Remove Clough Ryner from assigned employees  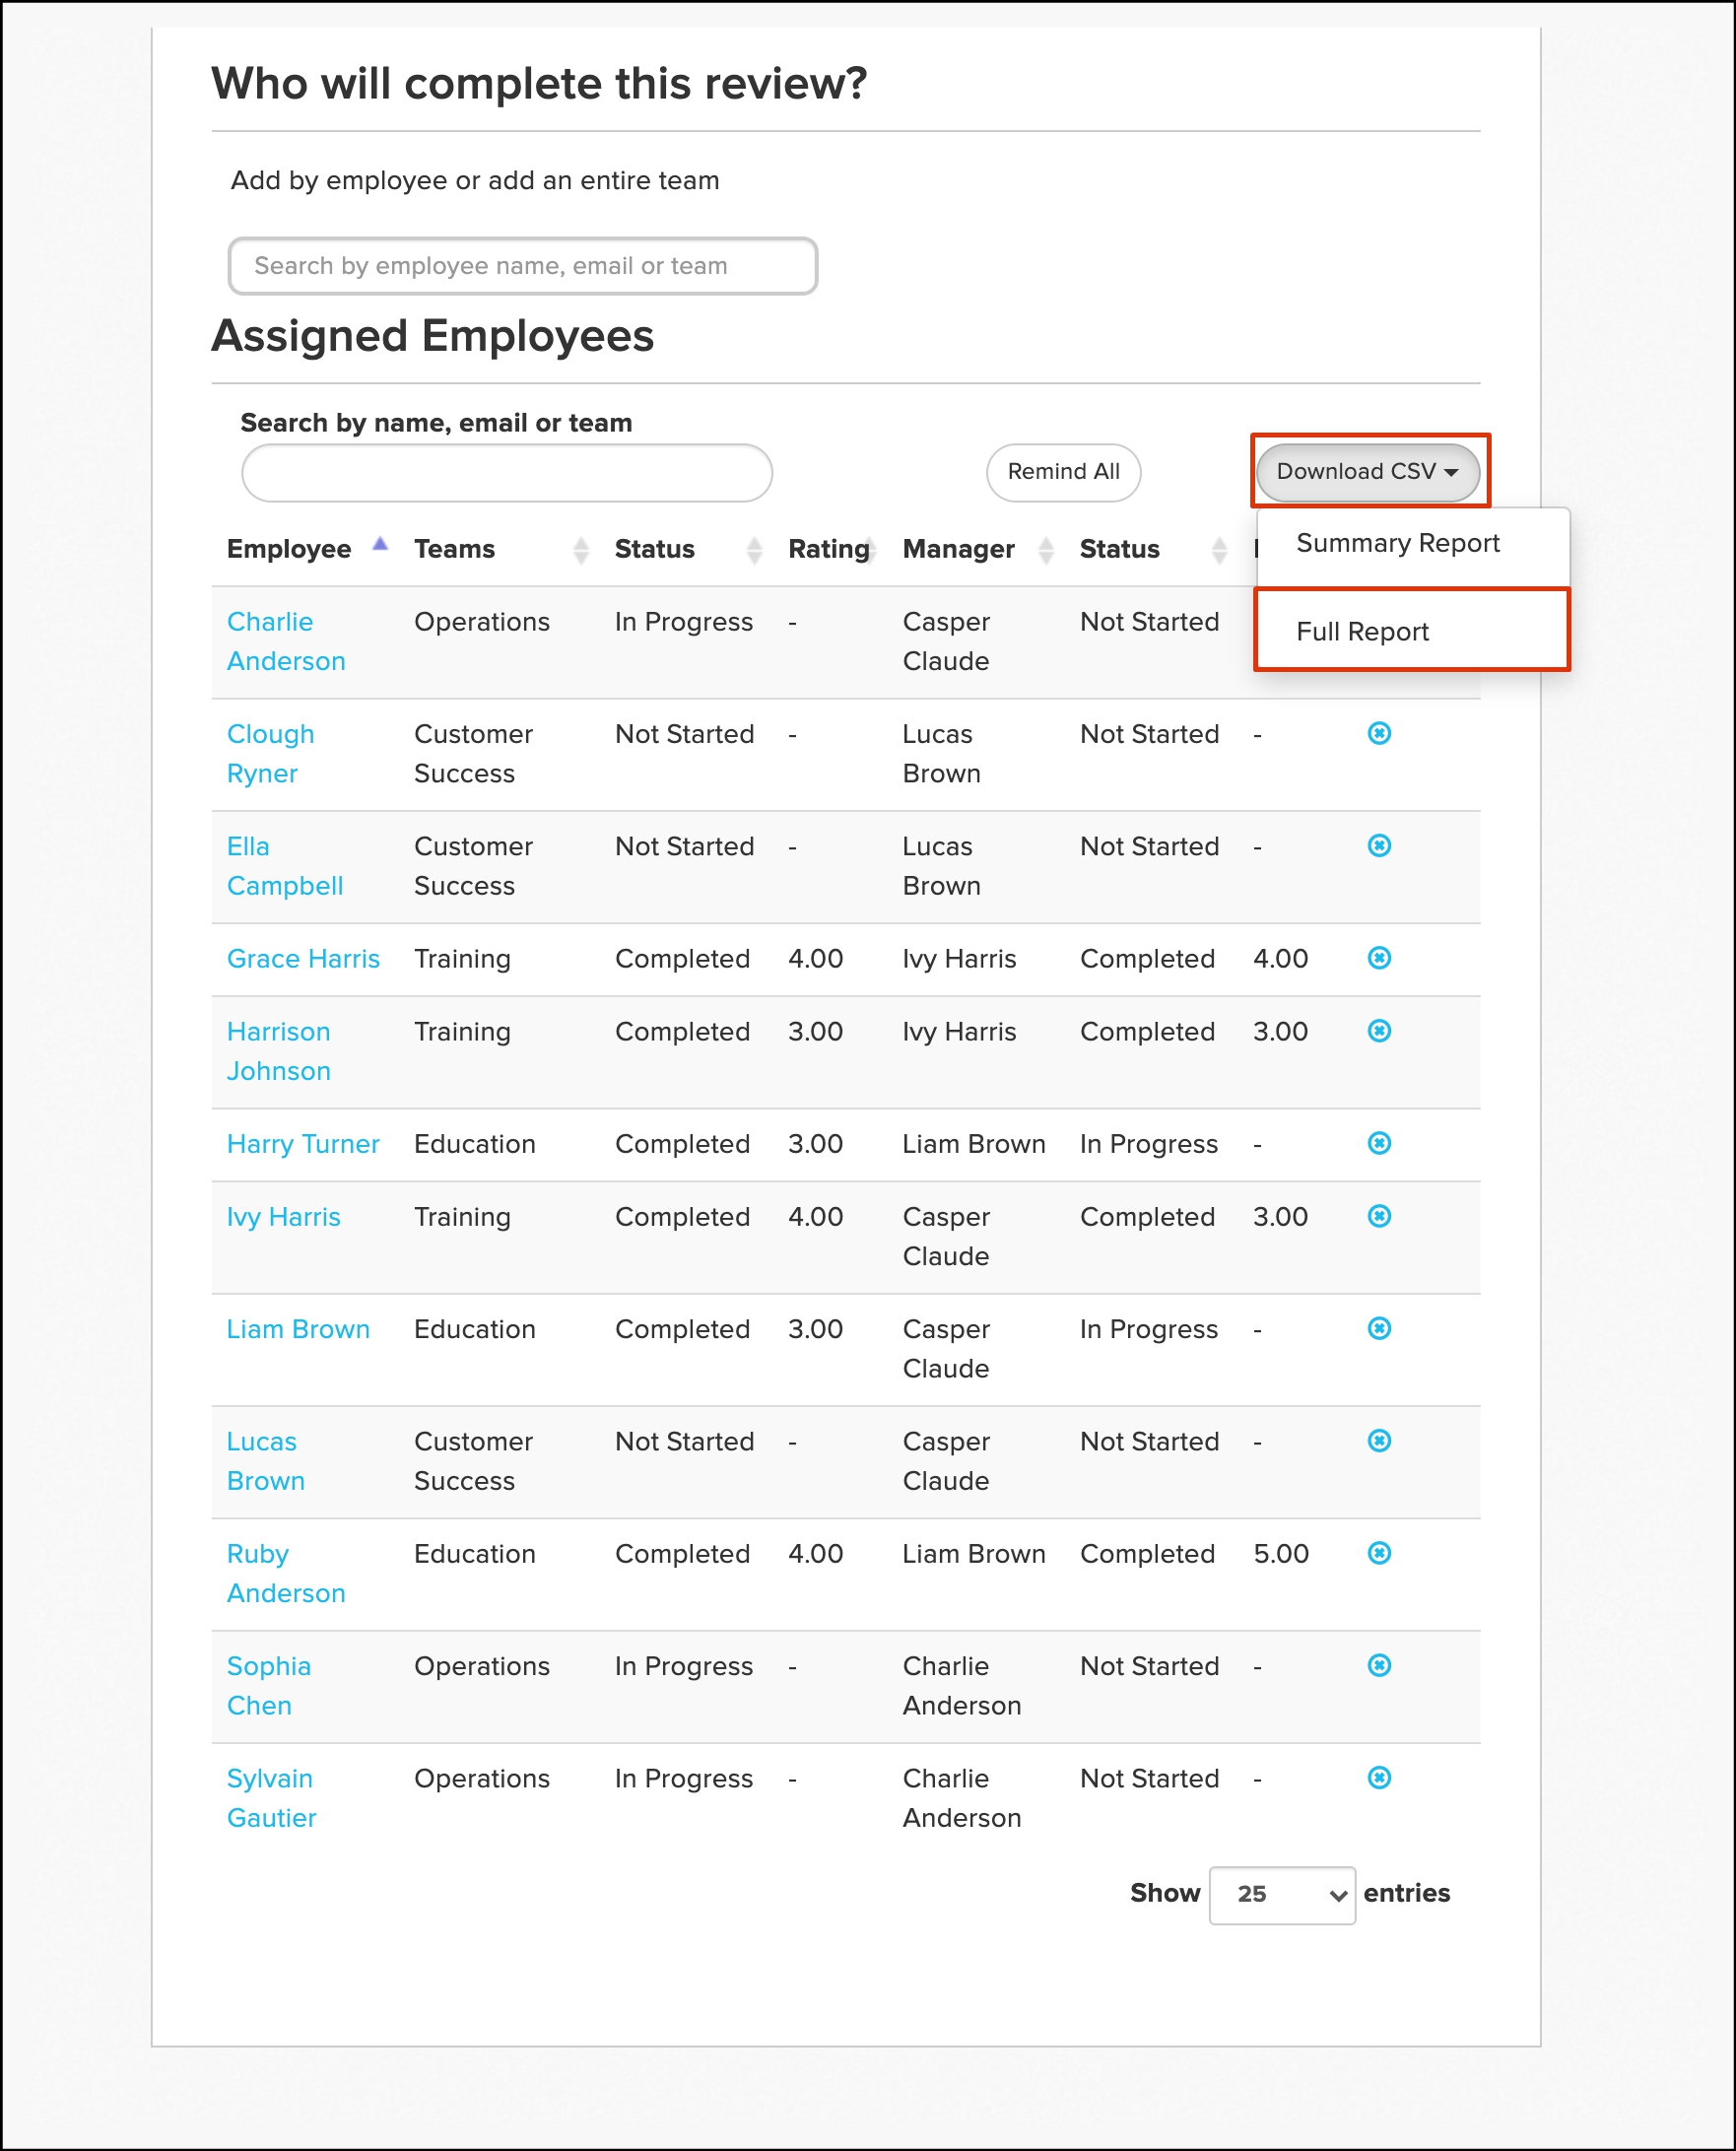point(1379,733)
